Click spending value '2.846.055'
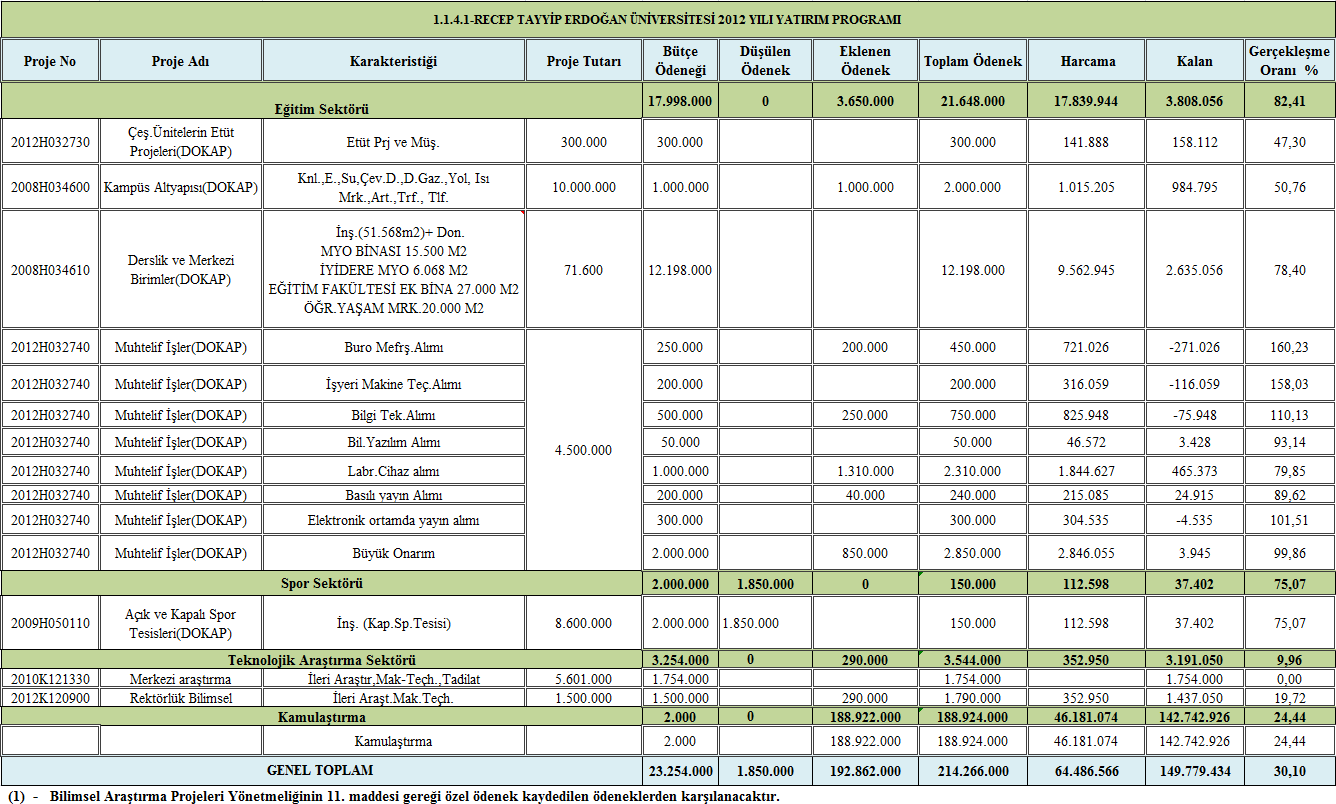Image resolution: width=1336 pixels, height=804 pixels. pyautogui.click(x=1087, y=553)
